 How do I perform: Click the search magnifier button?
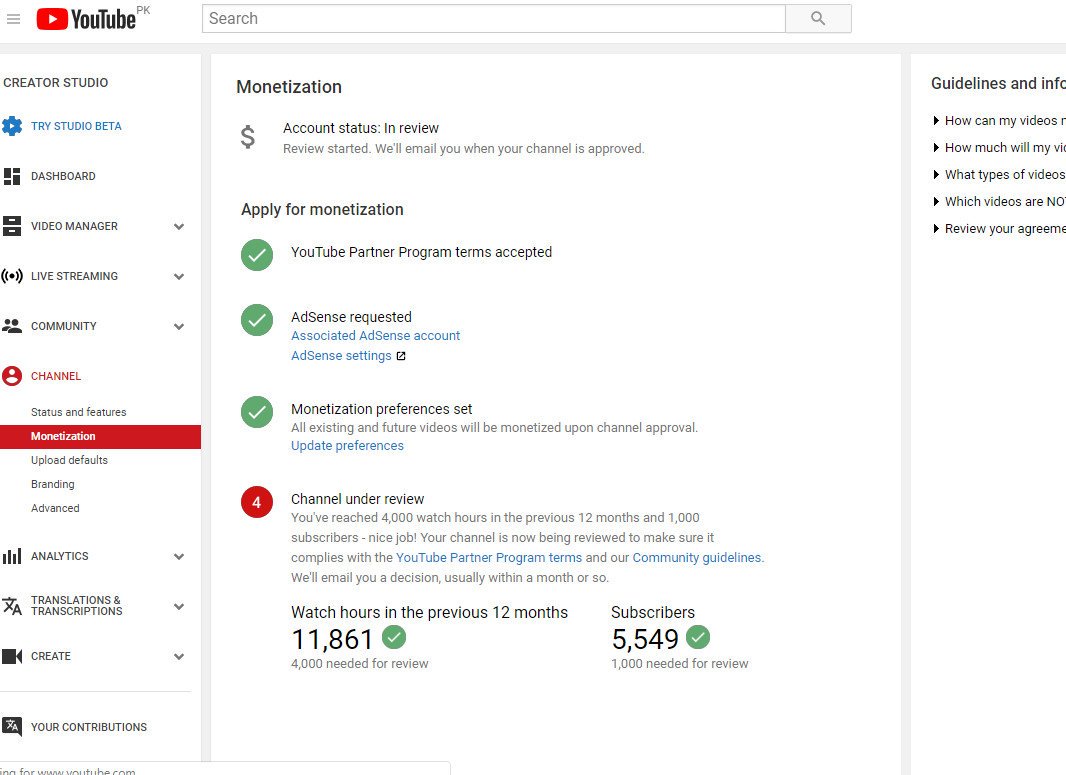click(x=818, y=18)
